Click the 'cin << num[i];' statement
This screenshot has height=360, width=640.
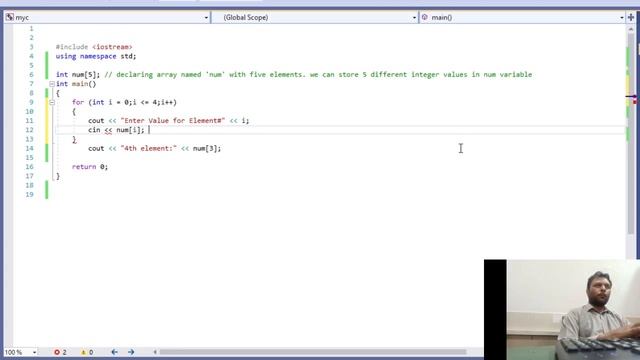[116, 130]
